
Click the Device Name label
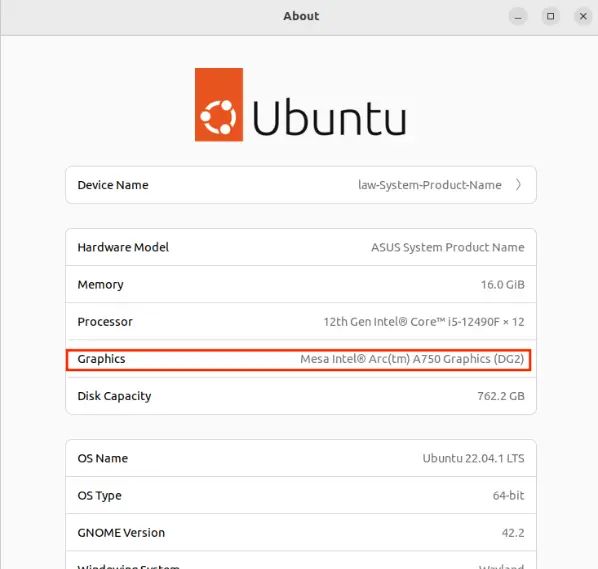(113, 185)
